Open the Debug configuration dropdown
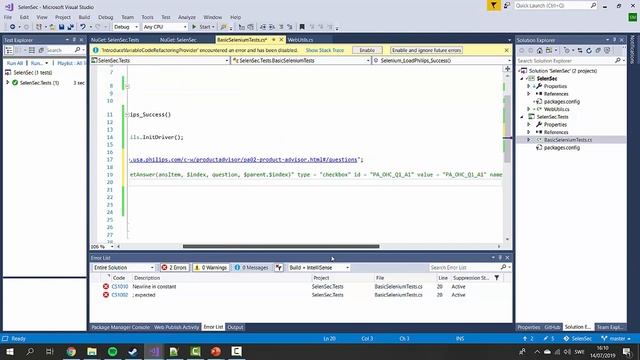This screenshot has width=640, height=360. point(126,27)
